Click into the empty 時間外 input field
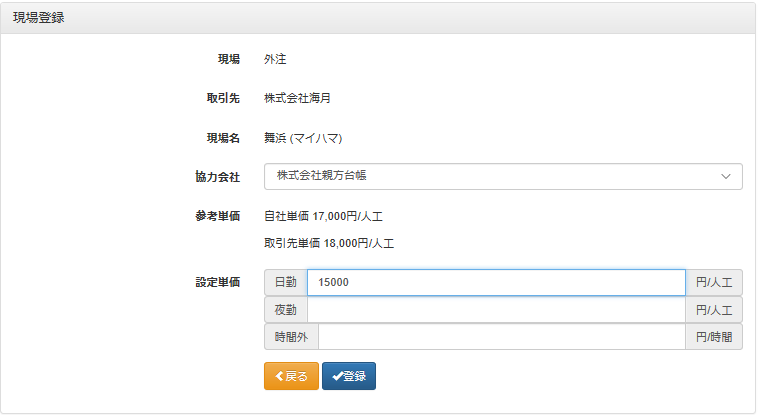This screenshot has width=758, height=415. tap(501, 337)
